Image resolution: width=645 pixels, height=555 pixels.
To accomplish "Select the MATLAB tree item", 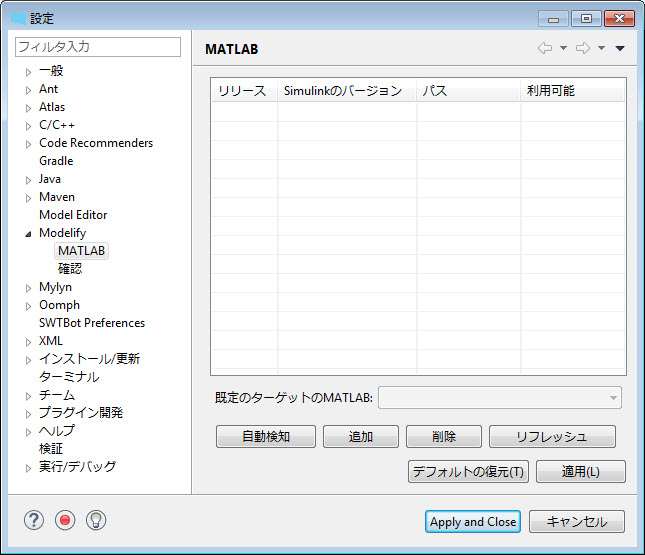I will 81,251.
